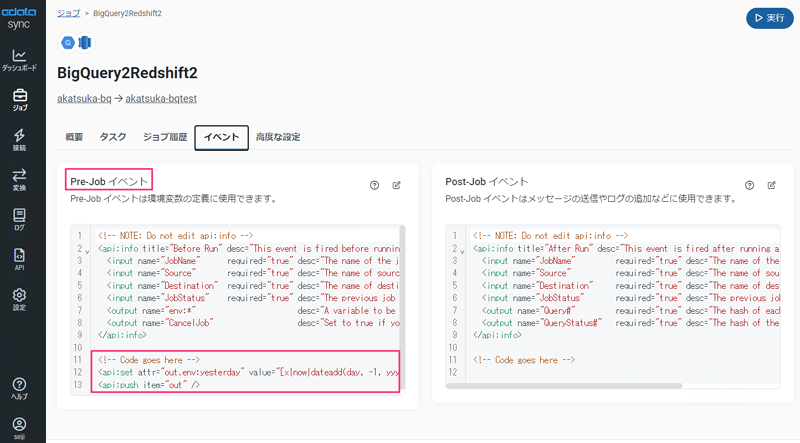Click the Pre-Job event help icon
The height and width of the screenshot is (443, 800).
pos(374,185)
